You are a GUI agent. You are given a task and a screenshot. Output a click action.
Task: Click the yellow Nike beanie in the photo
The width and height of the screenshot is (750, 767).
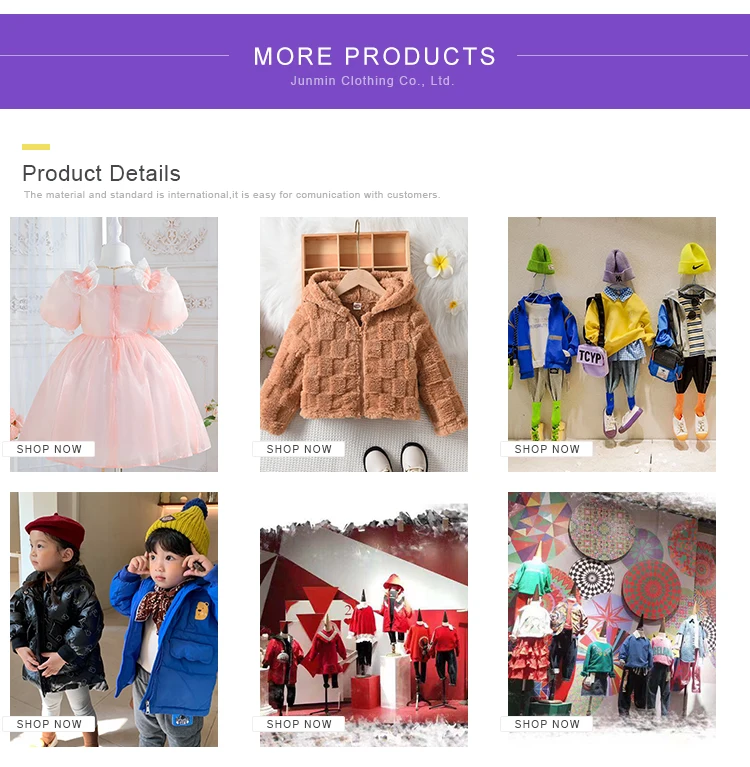pos(694,259)
